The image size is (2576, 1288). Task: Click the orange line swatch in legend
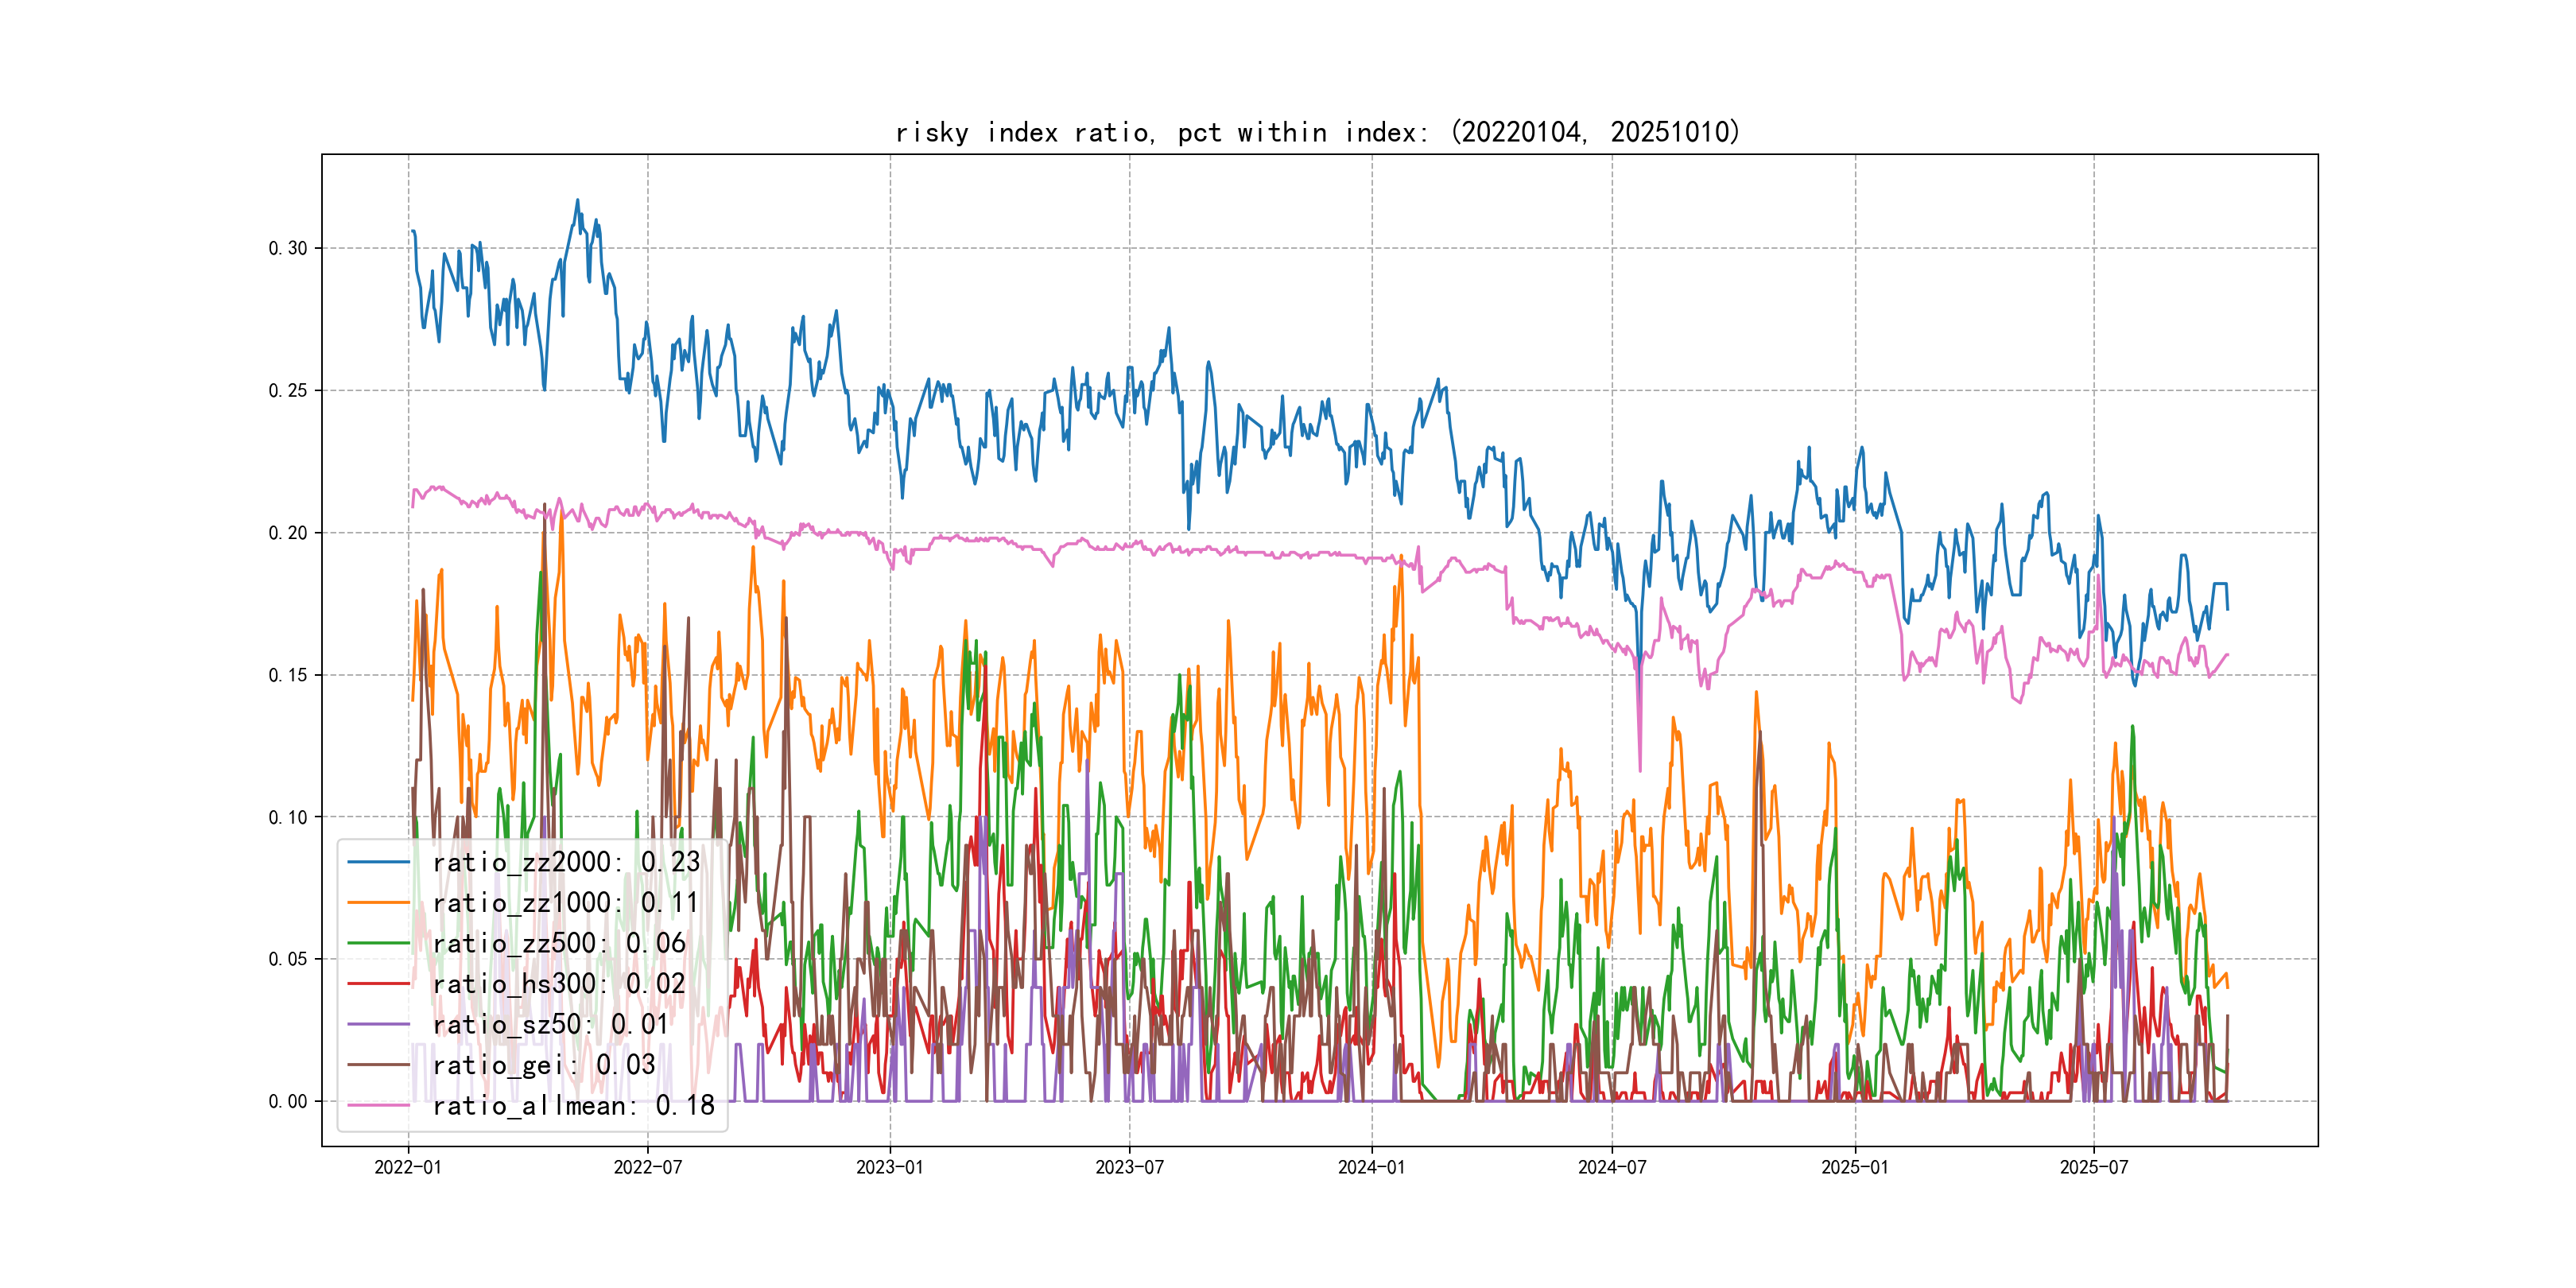379,903
